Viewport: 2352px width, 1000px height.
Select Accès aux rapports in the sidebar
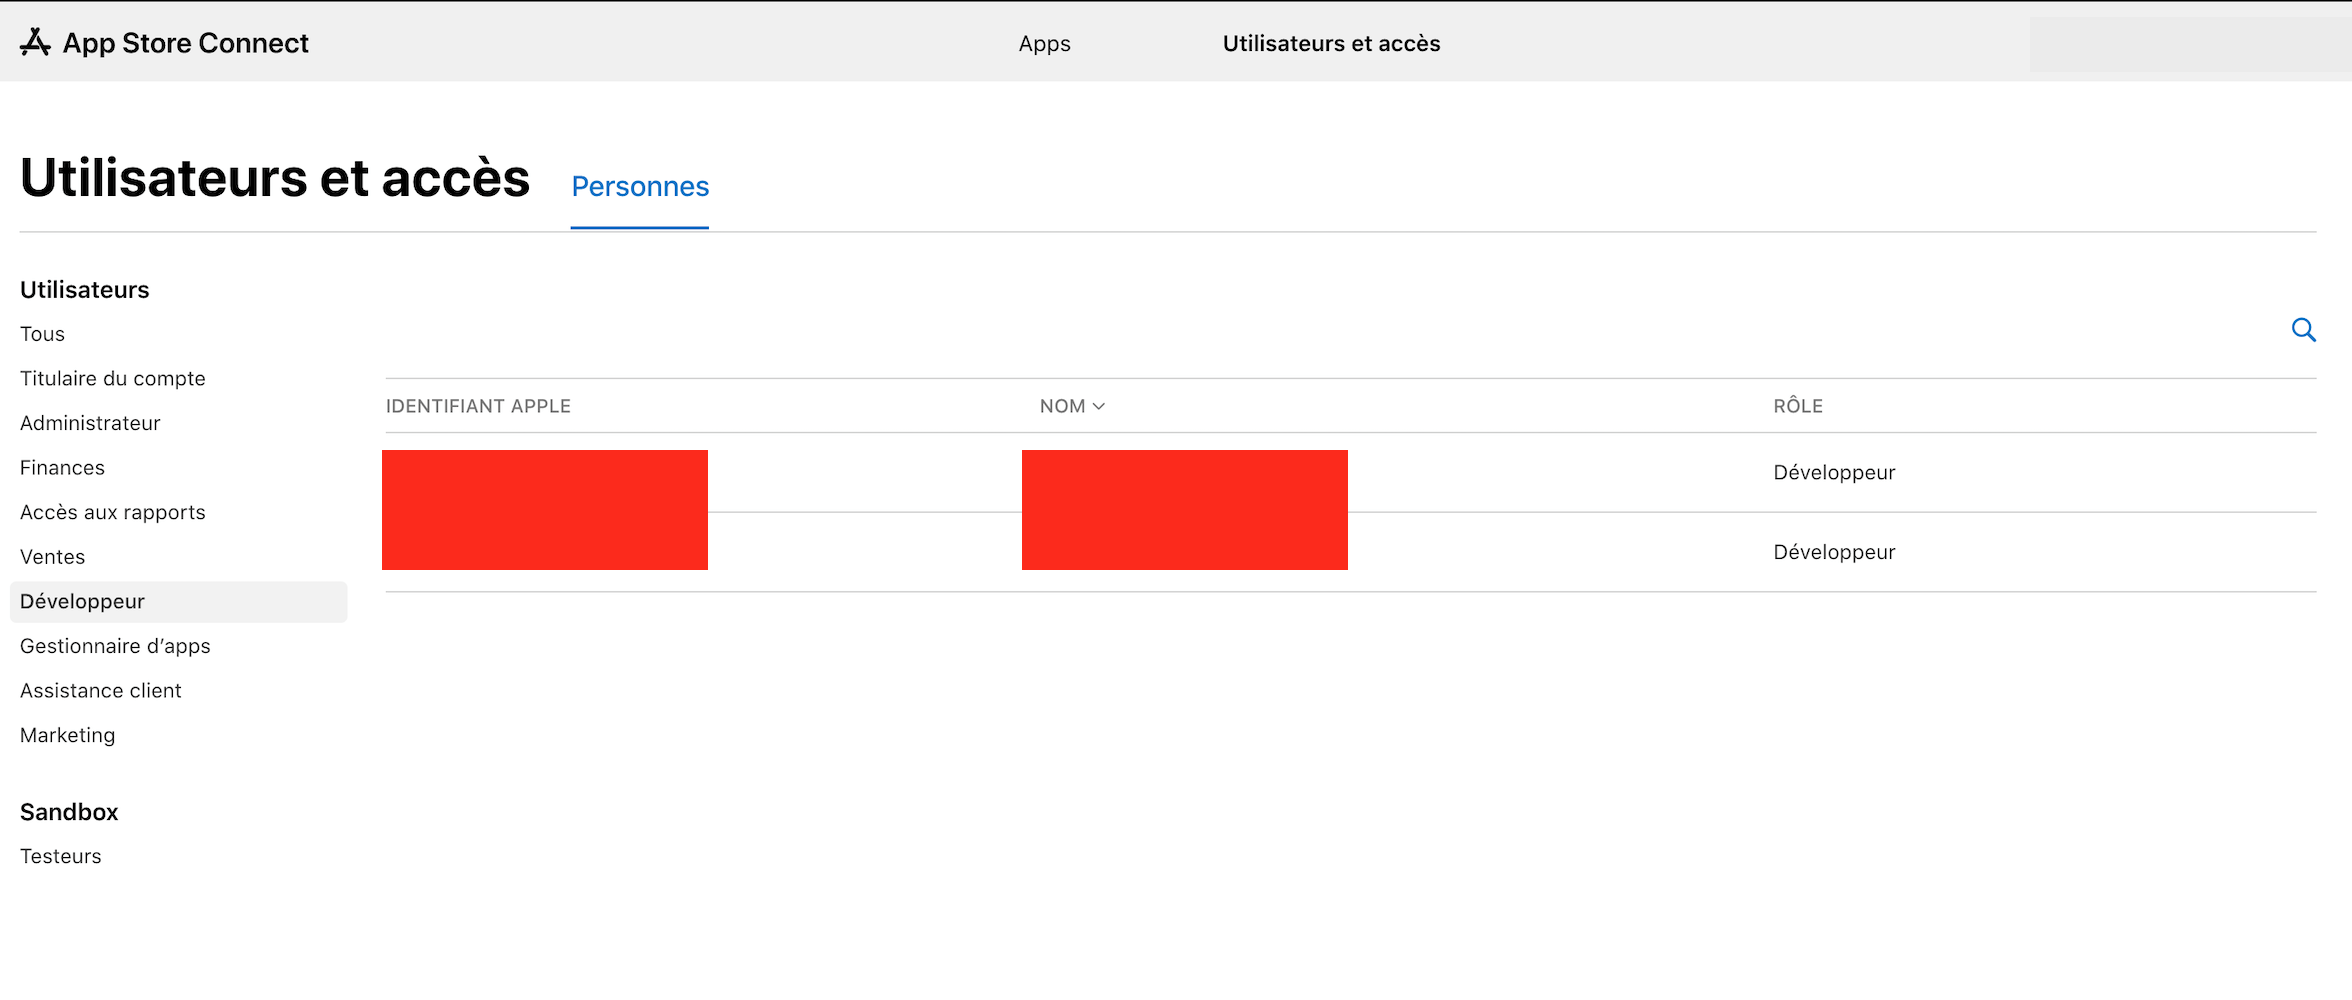pyautogui.click(x=113, y=512)
